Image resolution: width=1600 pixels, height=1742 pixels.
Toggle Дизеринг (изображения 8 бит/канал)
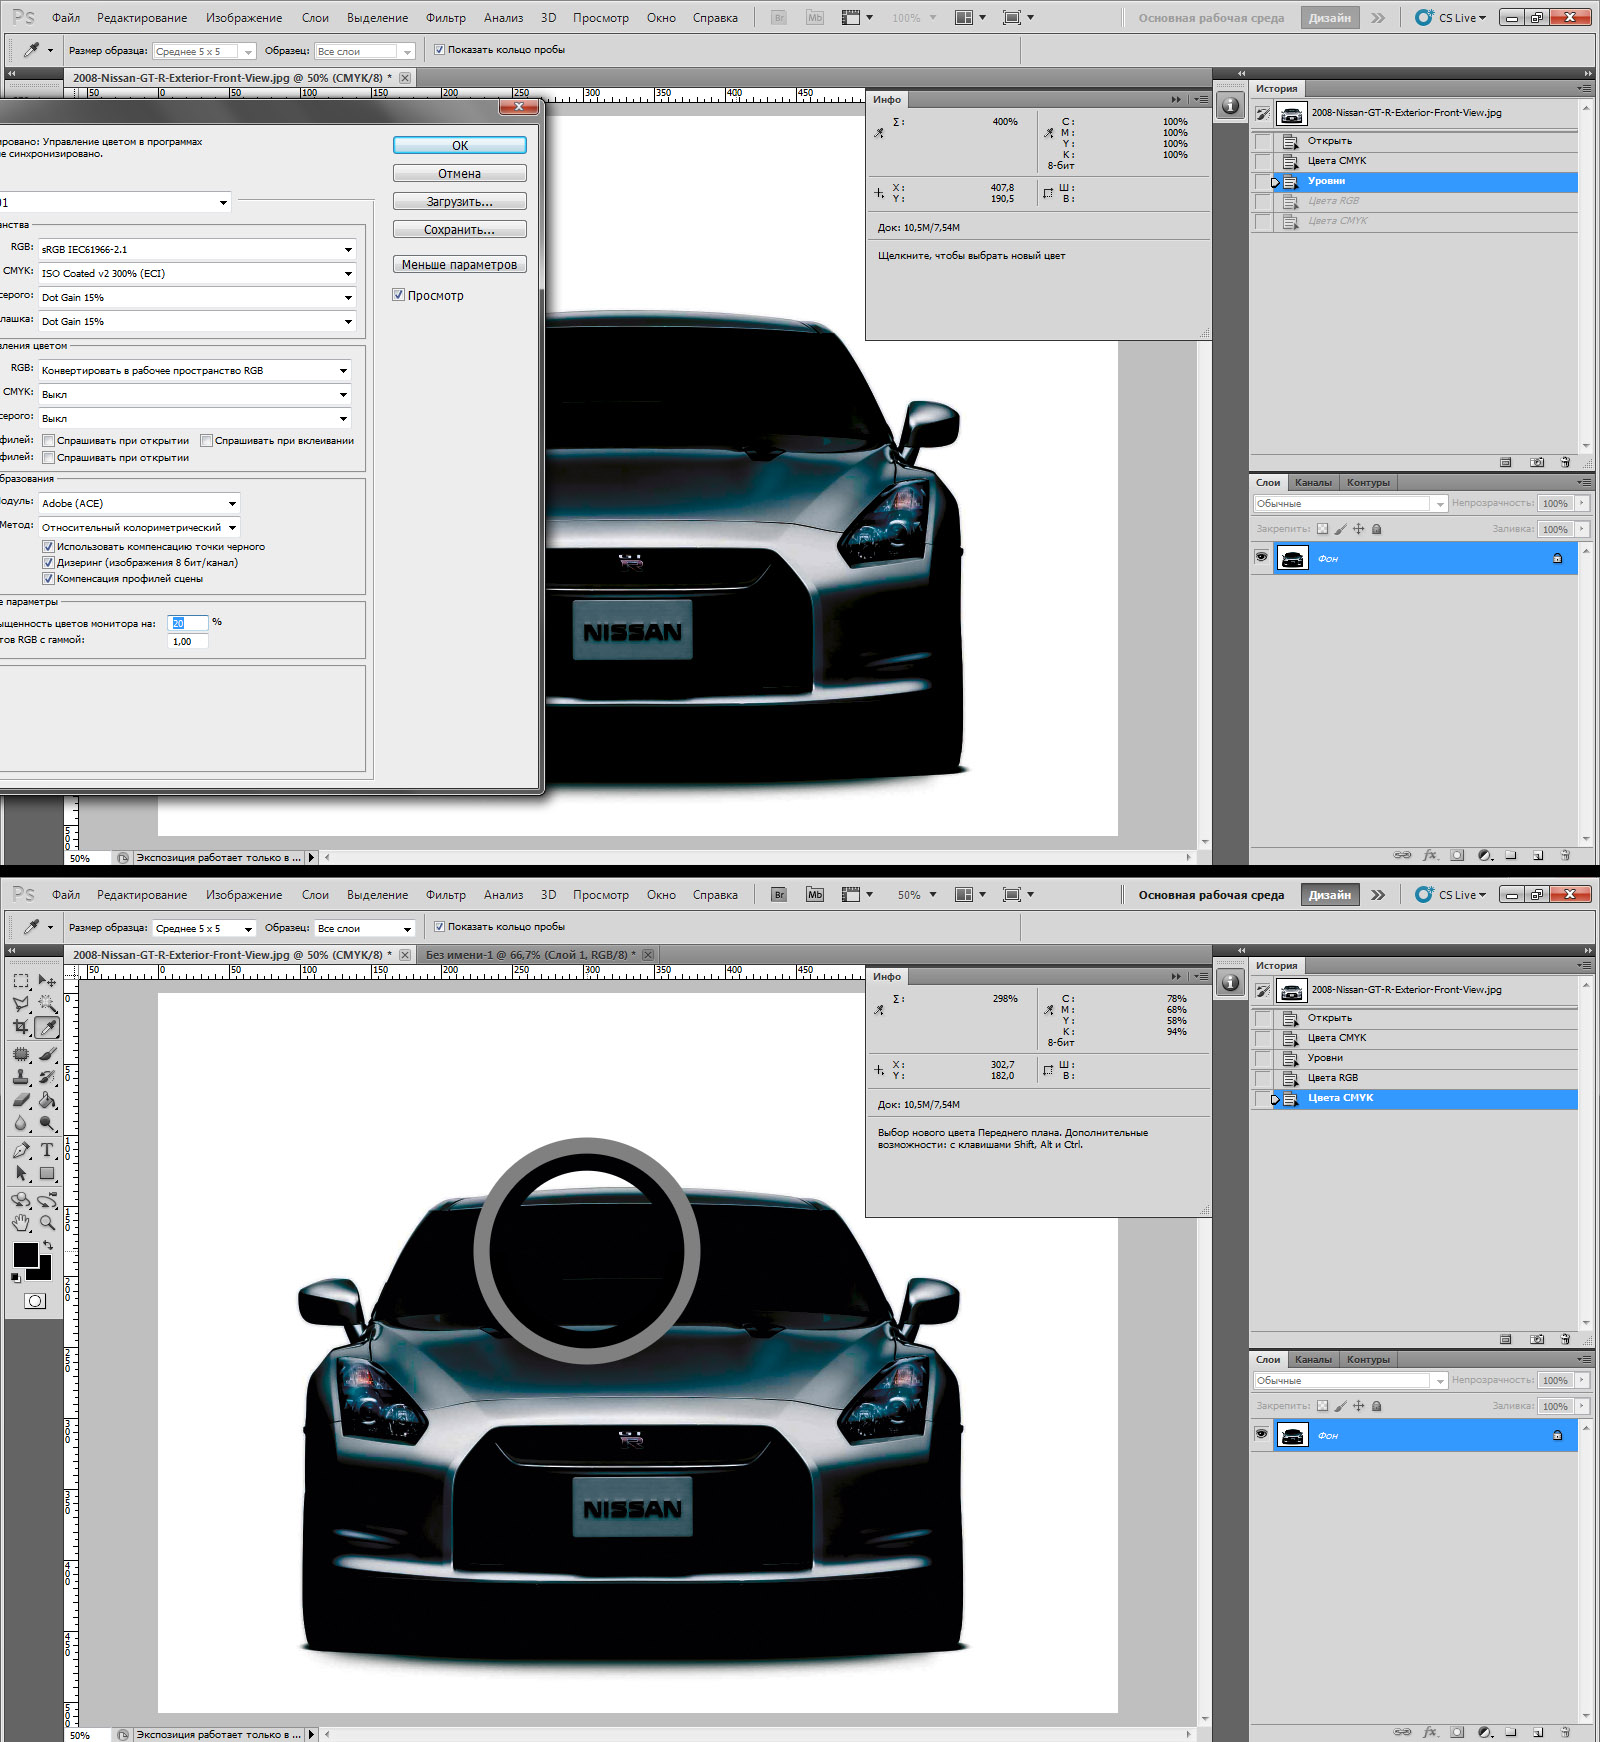pos(48,562)
